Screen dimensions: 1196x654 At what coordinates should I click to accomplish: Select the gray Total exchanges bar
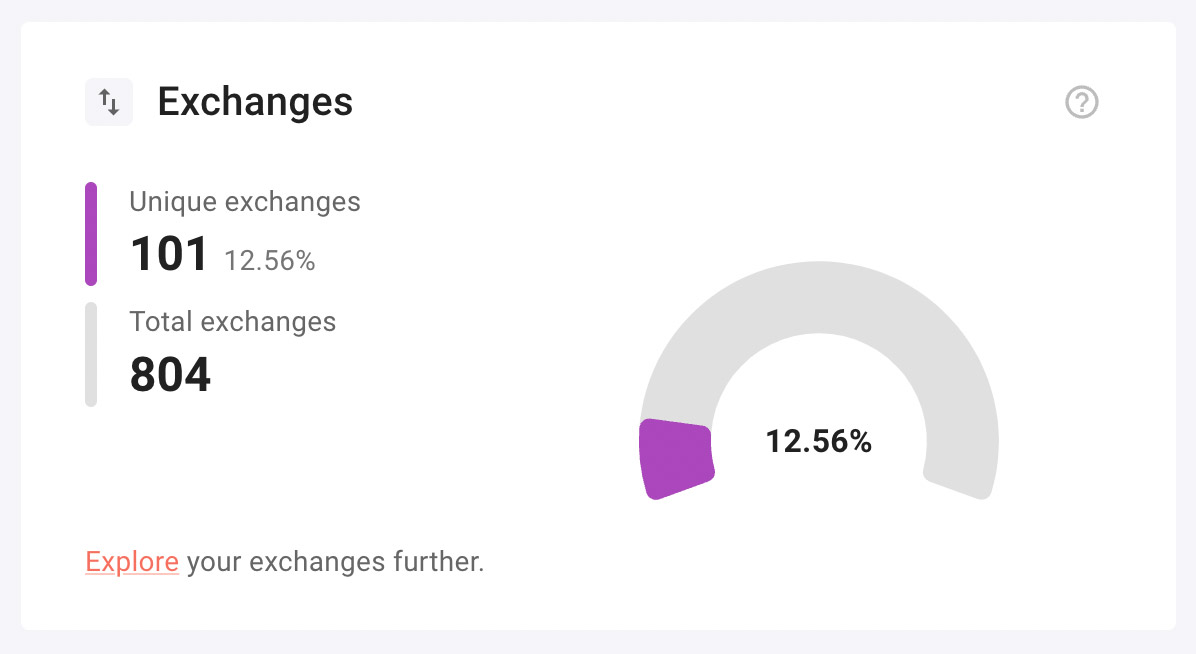(91, 354)
